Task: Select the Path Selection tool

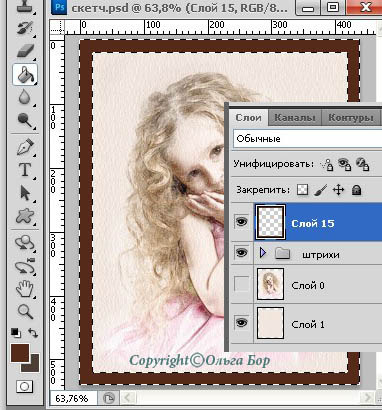Action: pyautogui.click(x=25, y=193)
